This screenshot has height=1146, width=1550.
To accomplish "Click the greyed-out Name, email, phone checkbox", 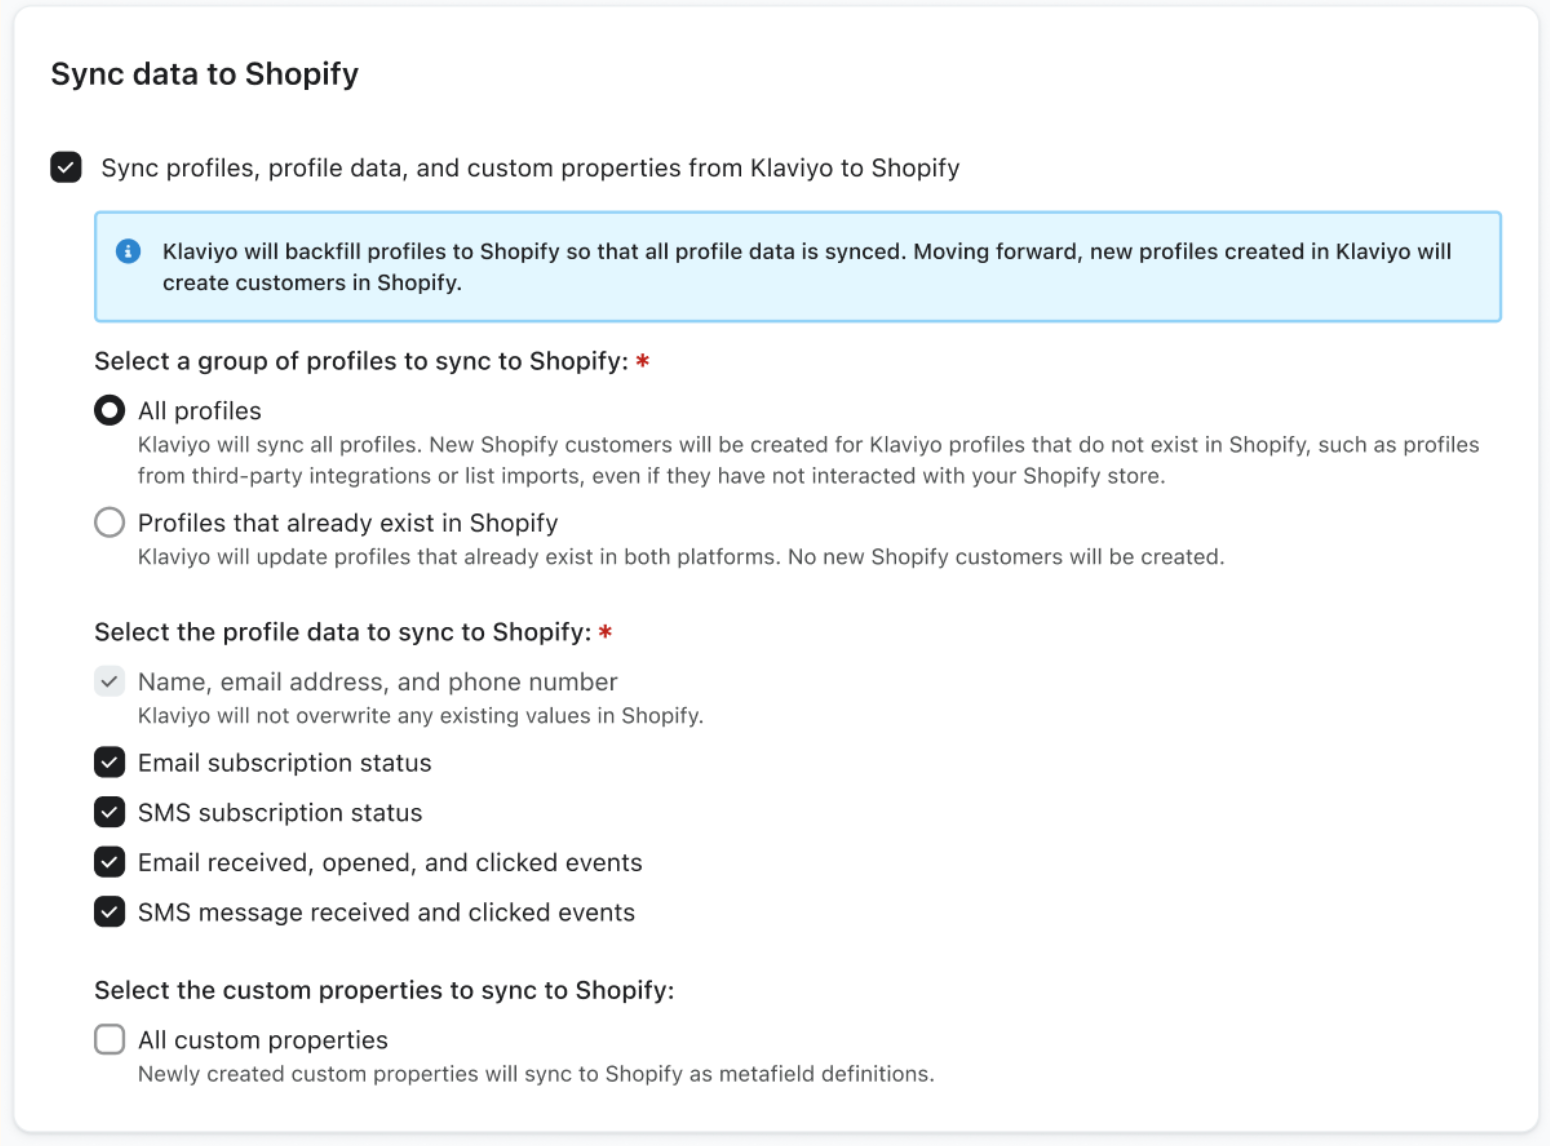I will pos(109,682).
